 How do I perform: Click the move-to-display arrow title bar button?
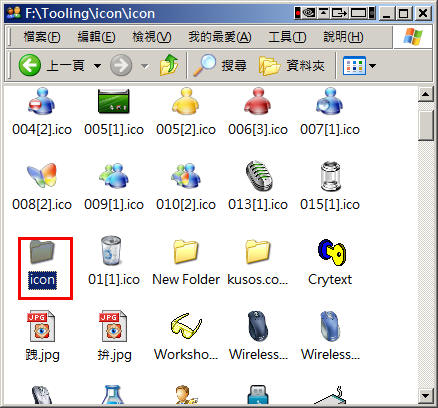point(339,13)
